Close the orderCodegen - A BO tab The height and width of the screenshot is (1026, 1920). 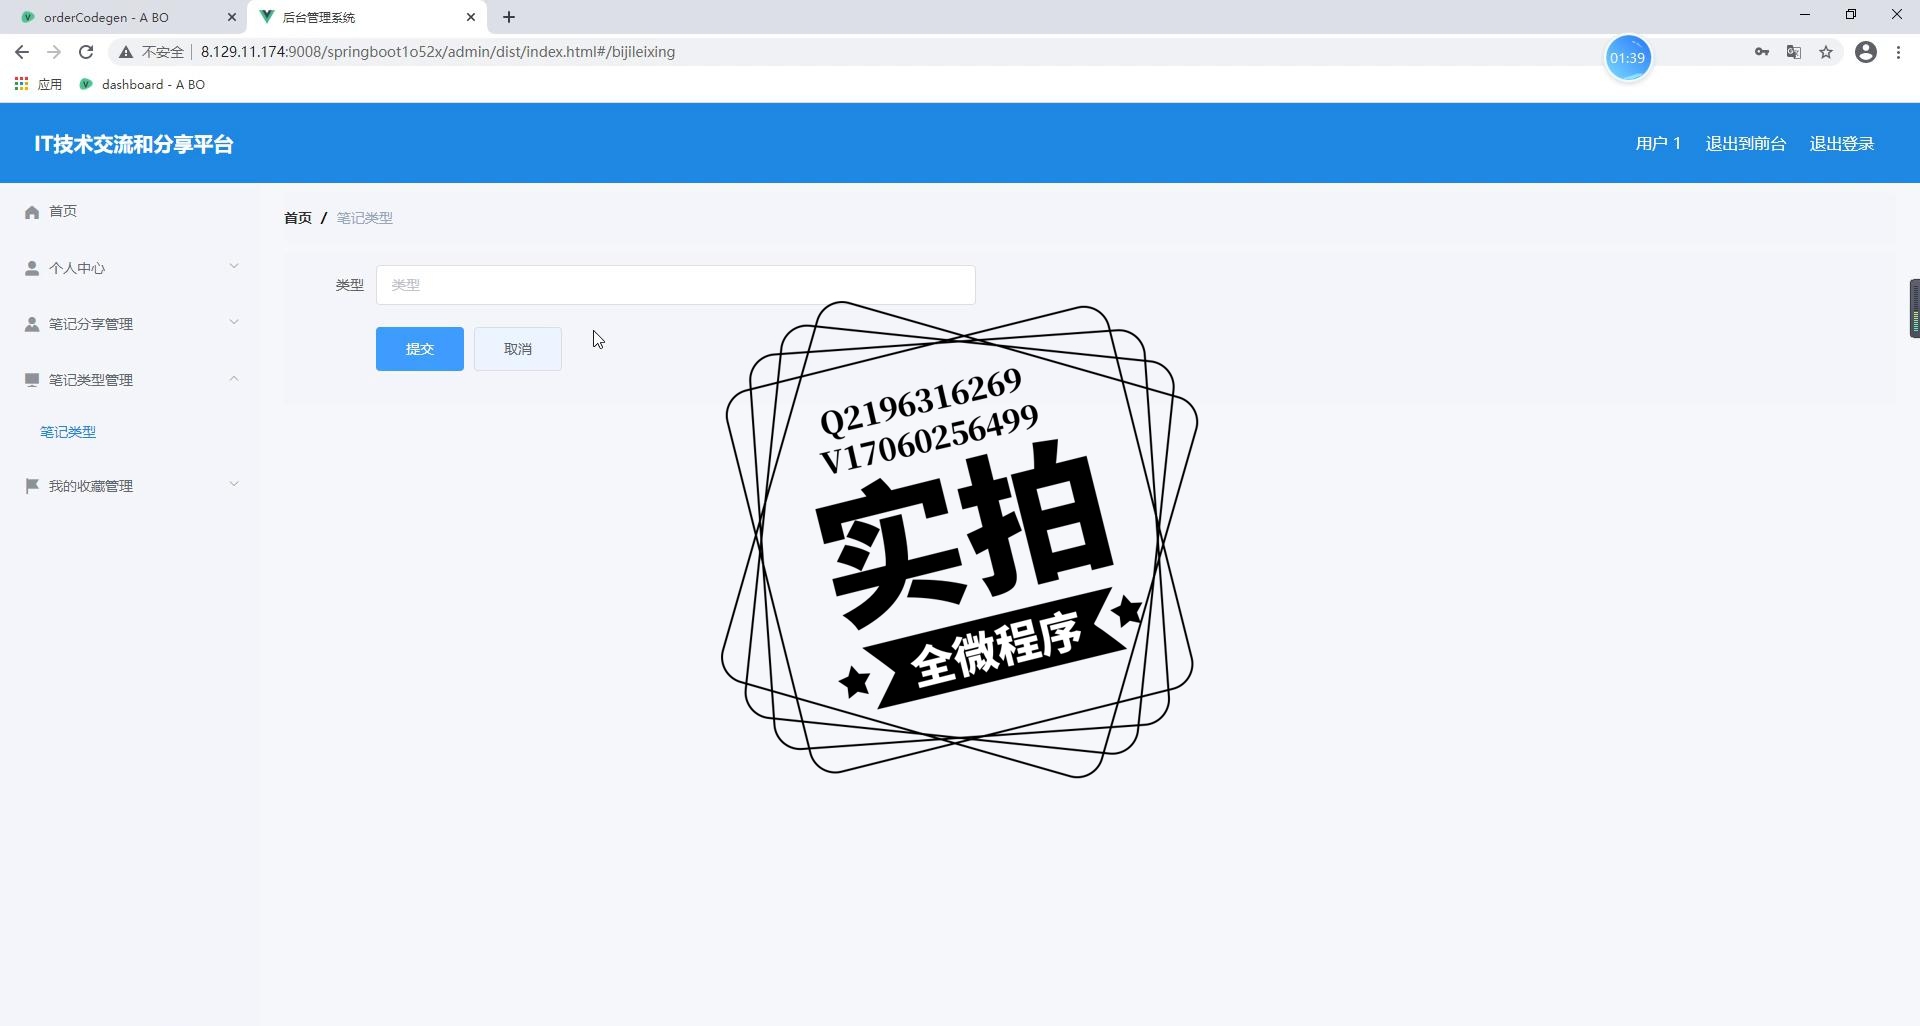point(232,17)
